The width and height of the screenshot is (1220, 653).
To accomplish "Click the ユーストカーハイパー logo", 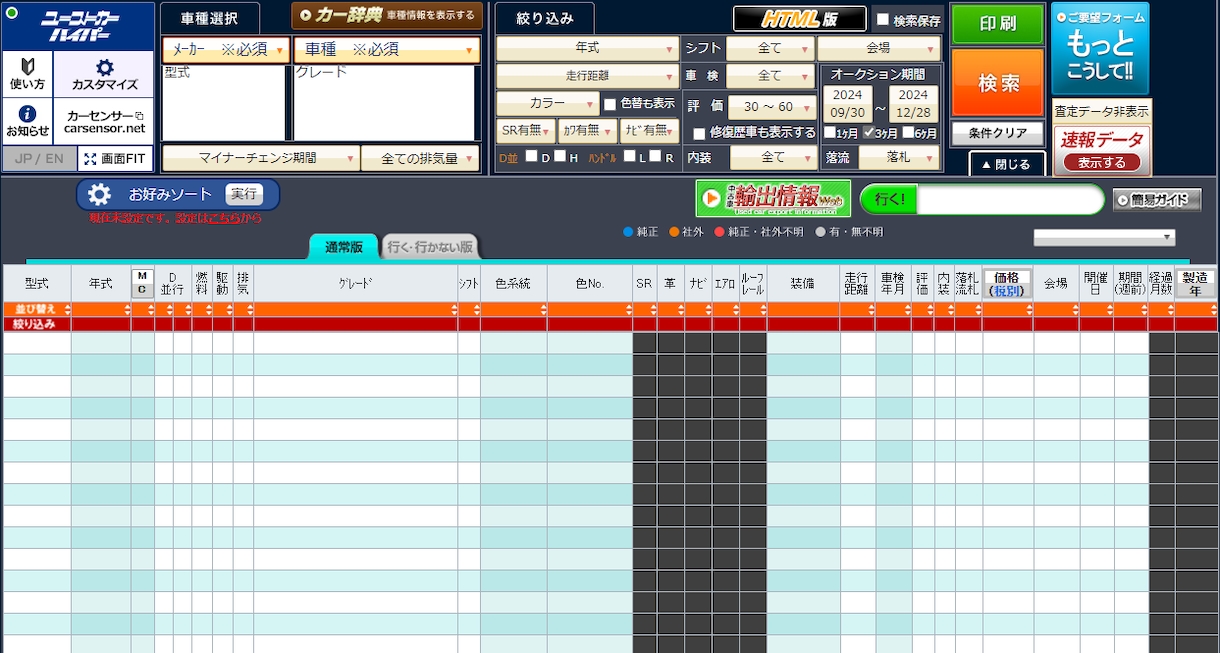I will click(78, 26).
